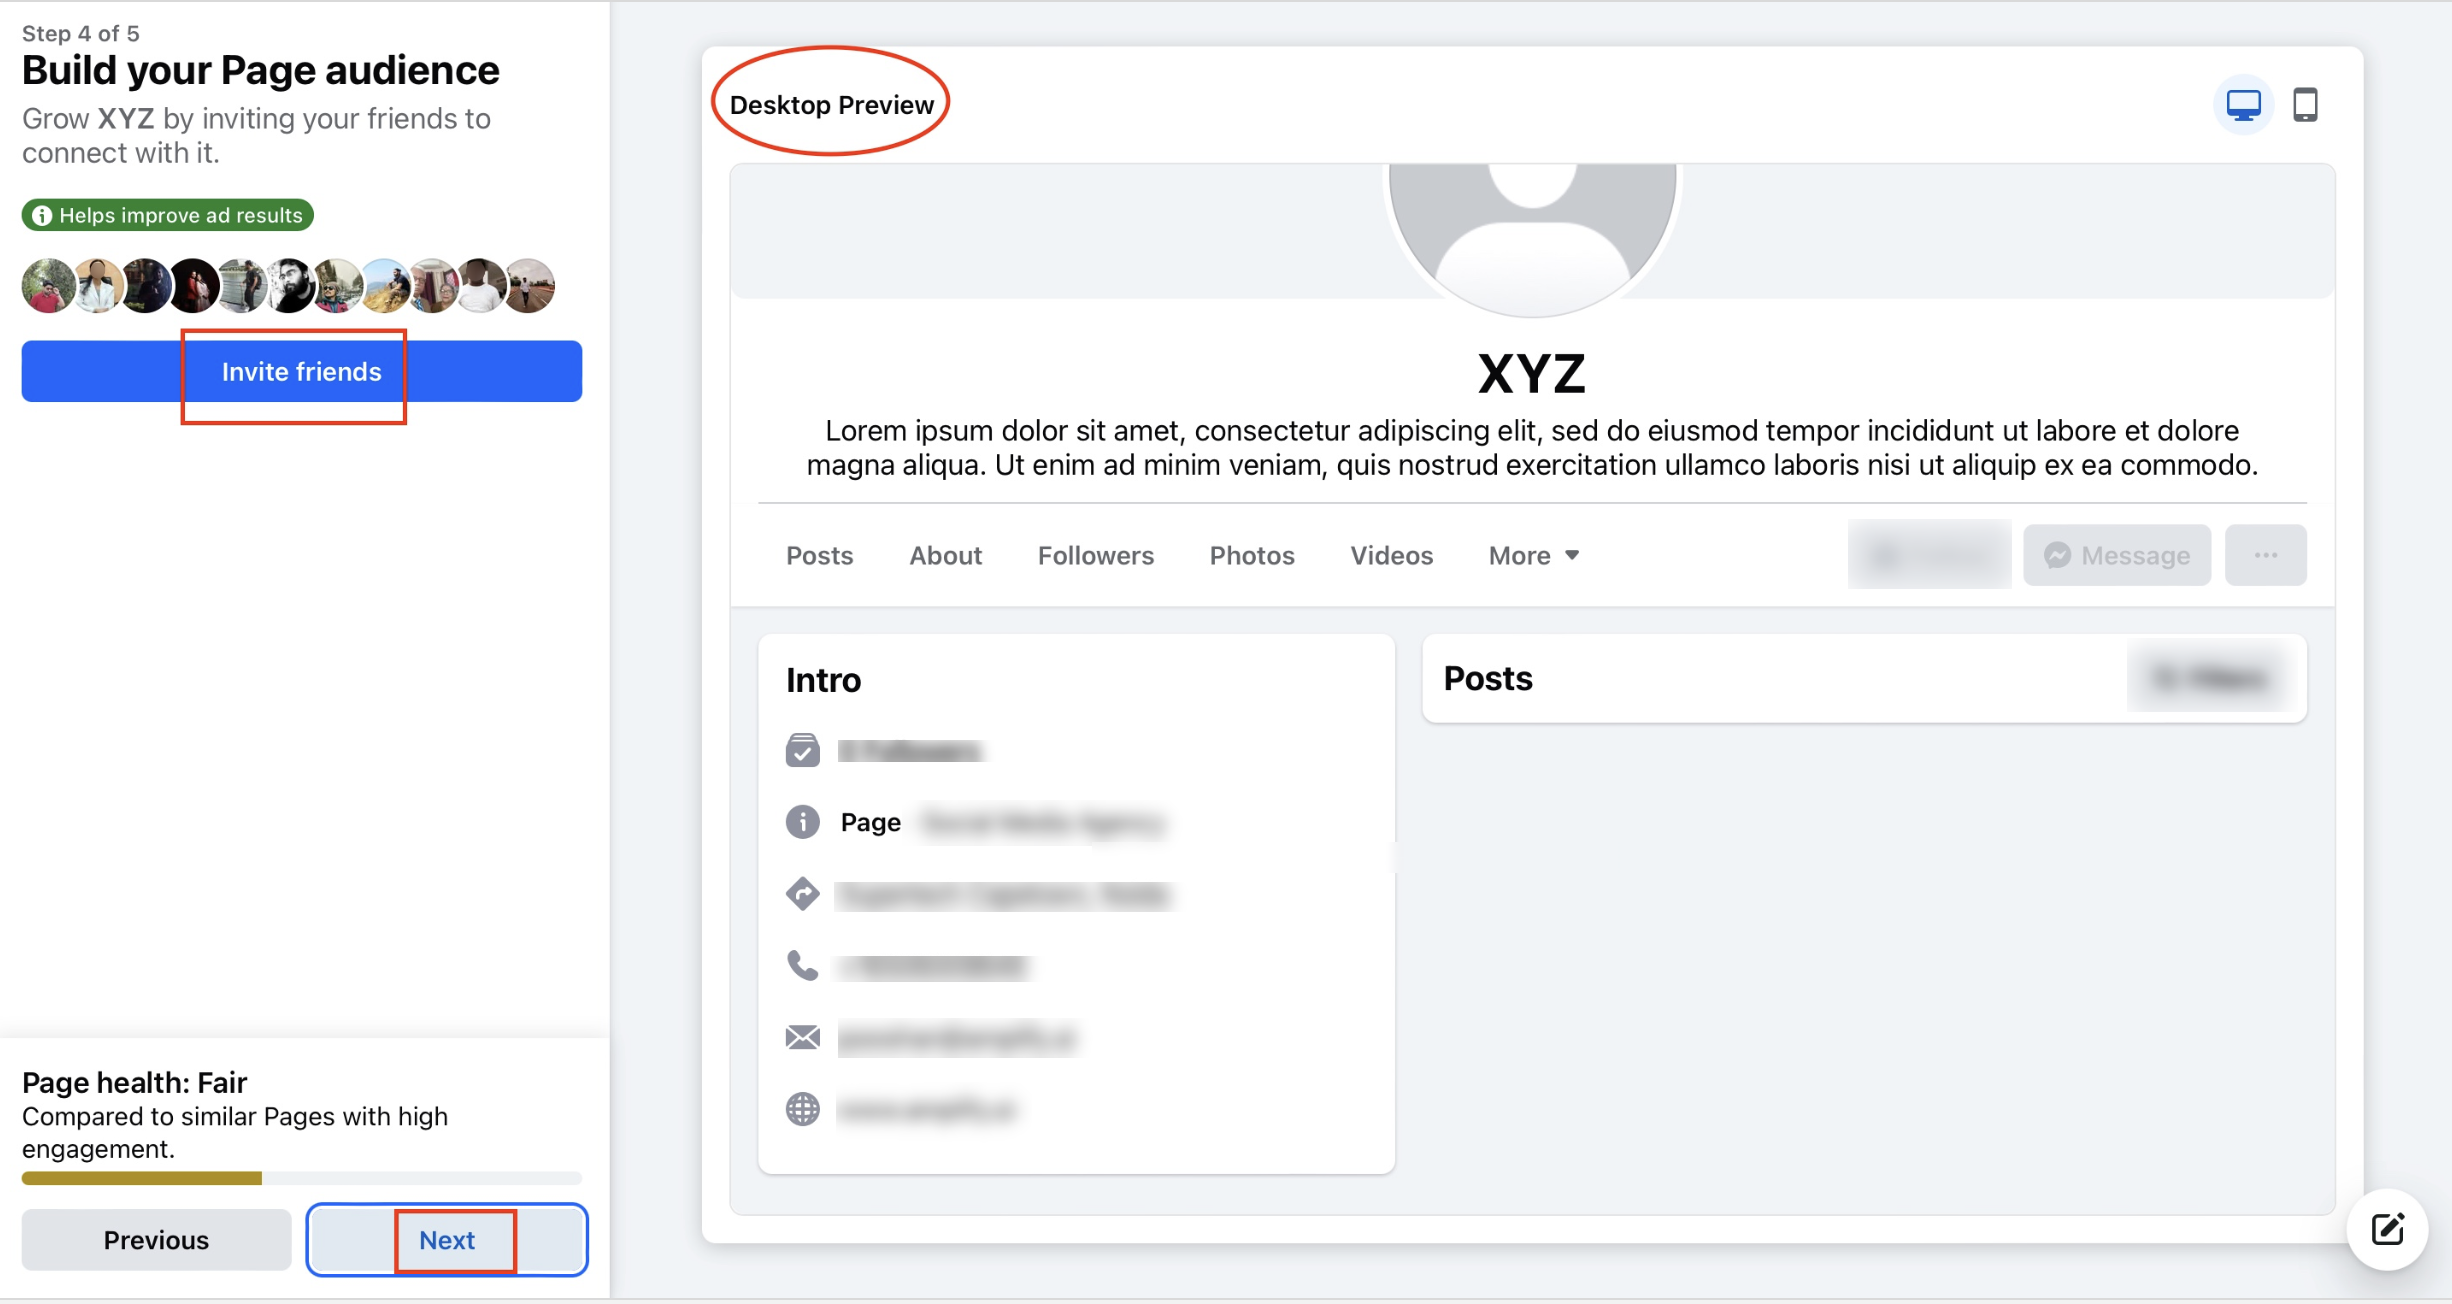2452x1304 pixels.
Task: Click the directions arrow icon in Intro
Action: 802,894
